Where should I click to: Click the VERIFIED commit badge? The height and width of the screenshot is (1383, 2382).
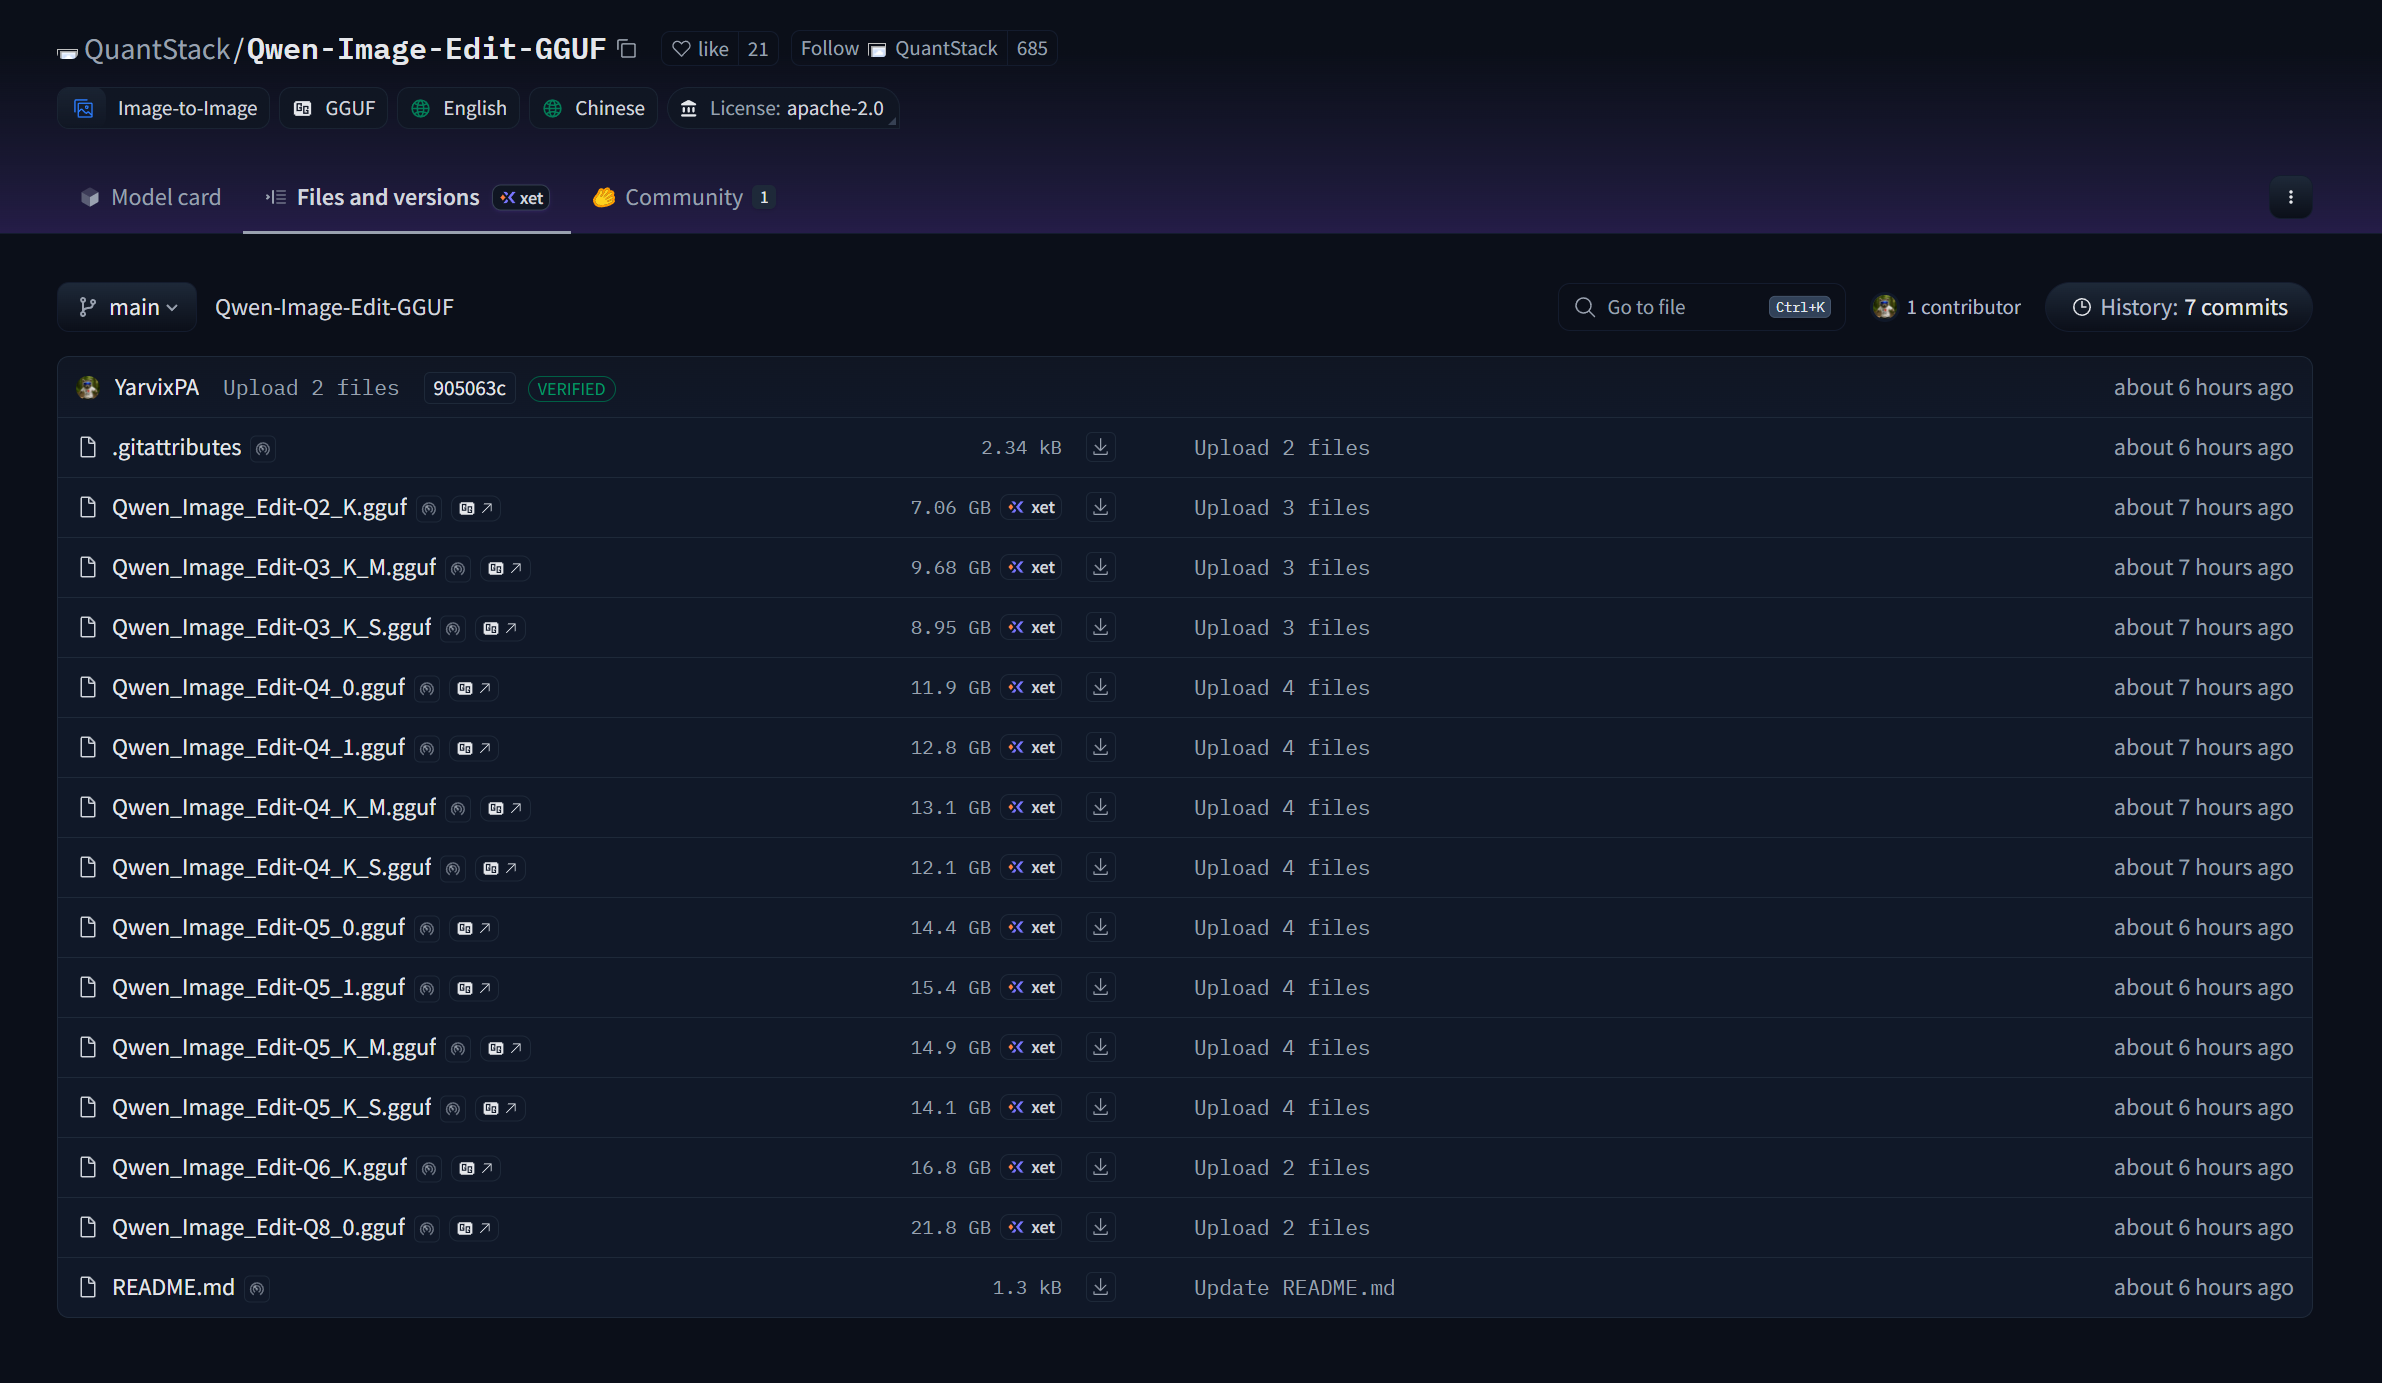(571, 389)
